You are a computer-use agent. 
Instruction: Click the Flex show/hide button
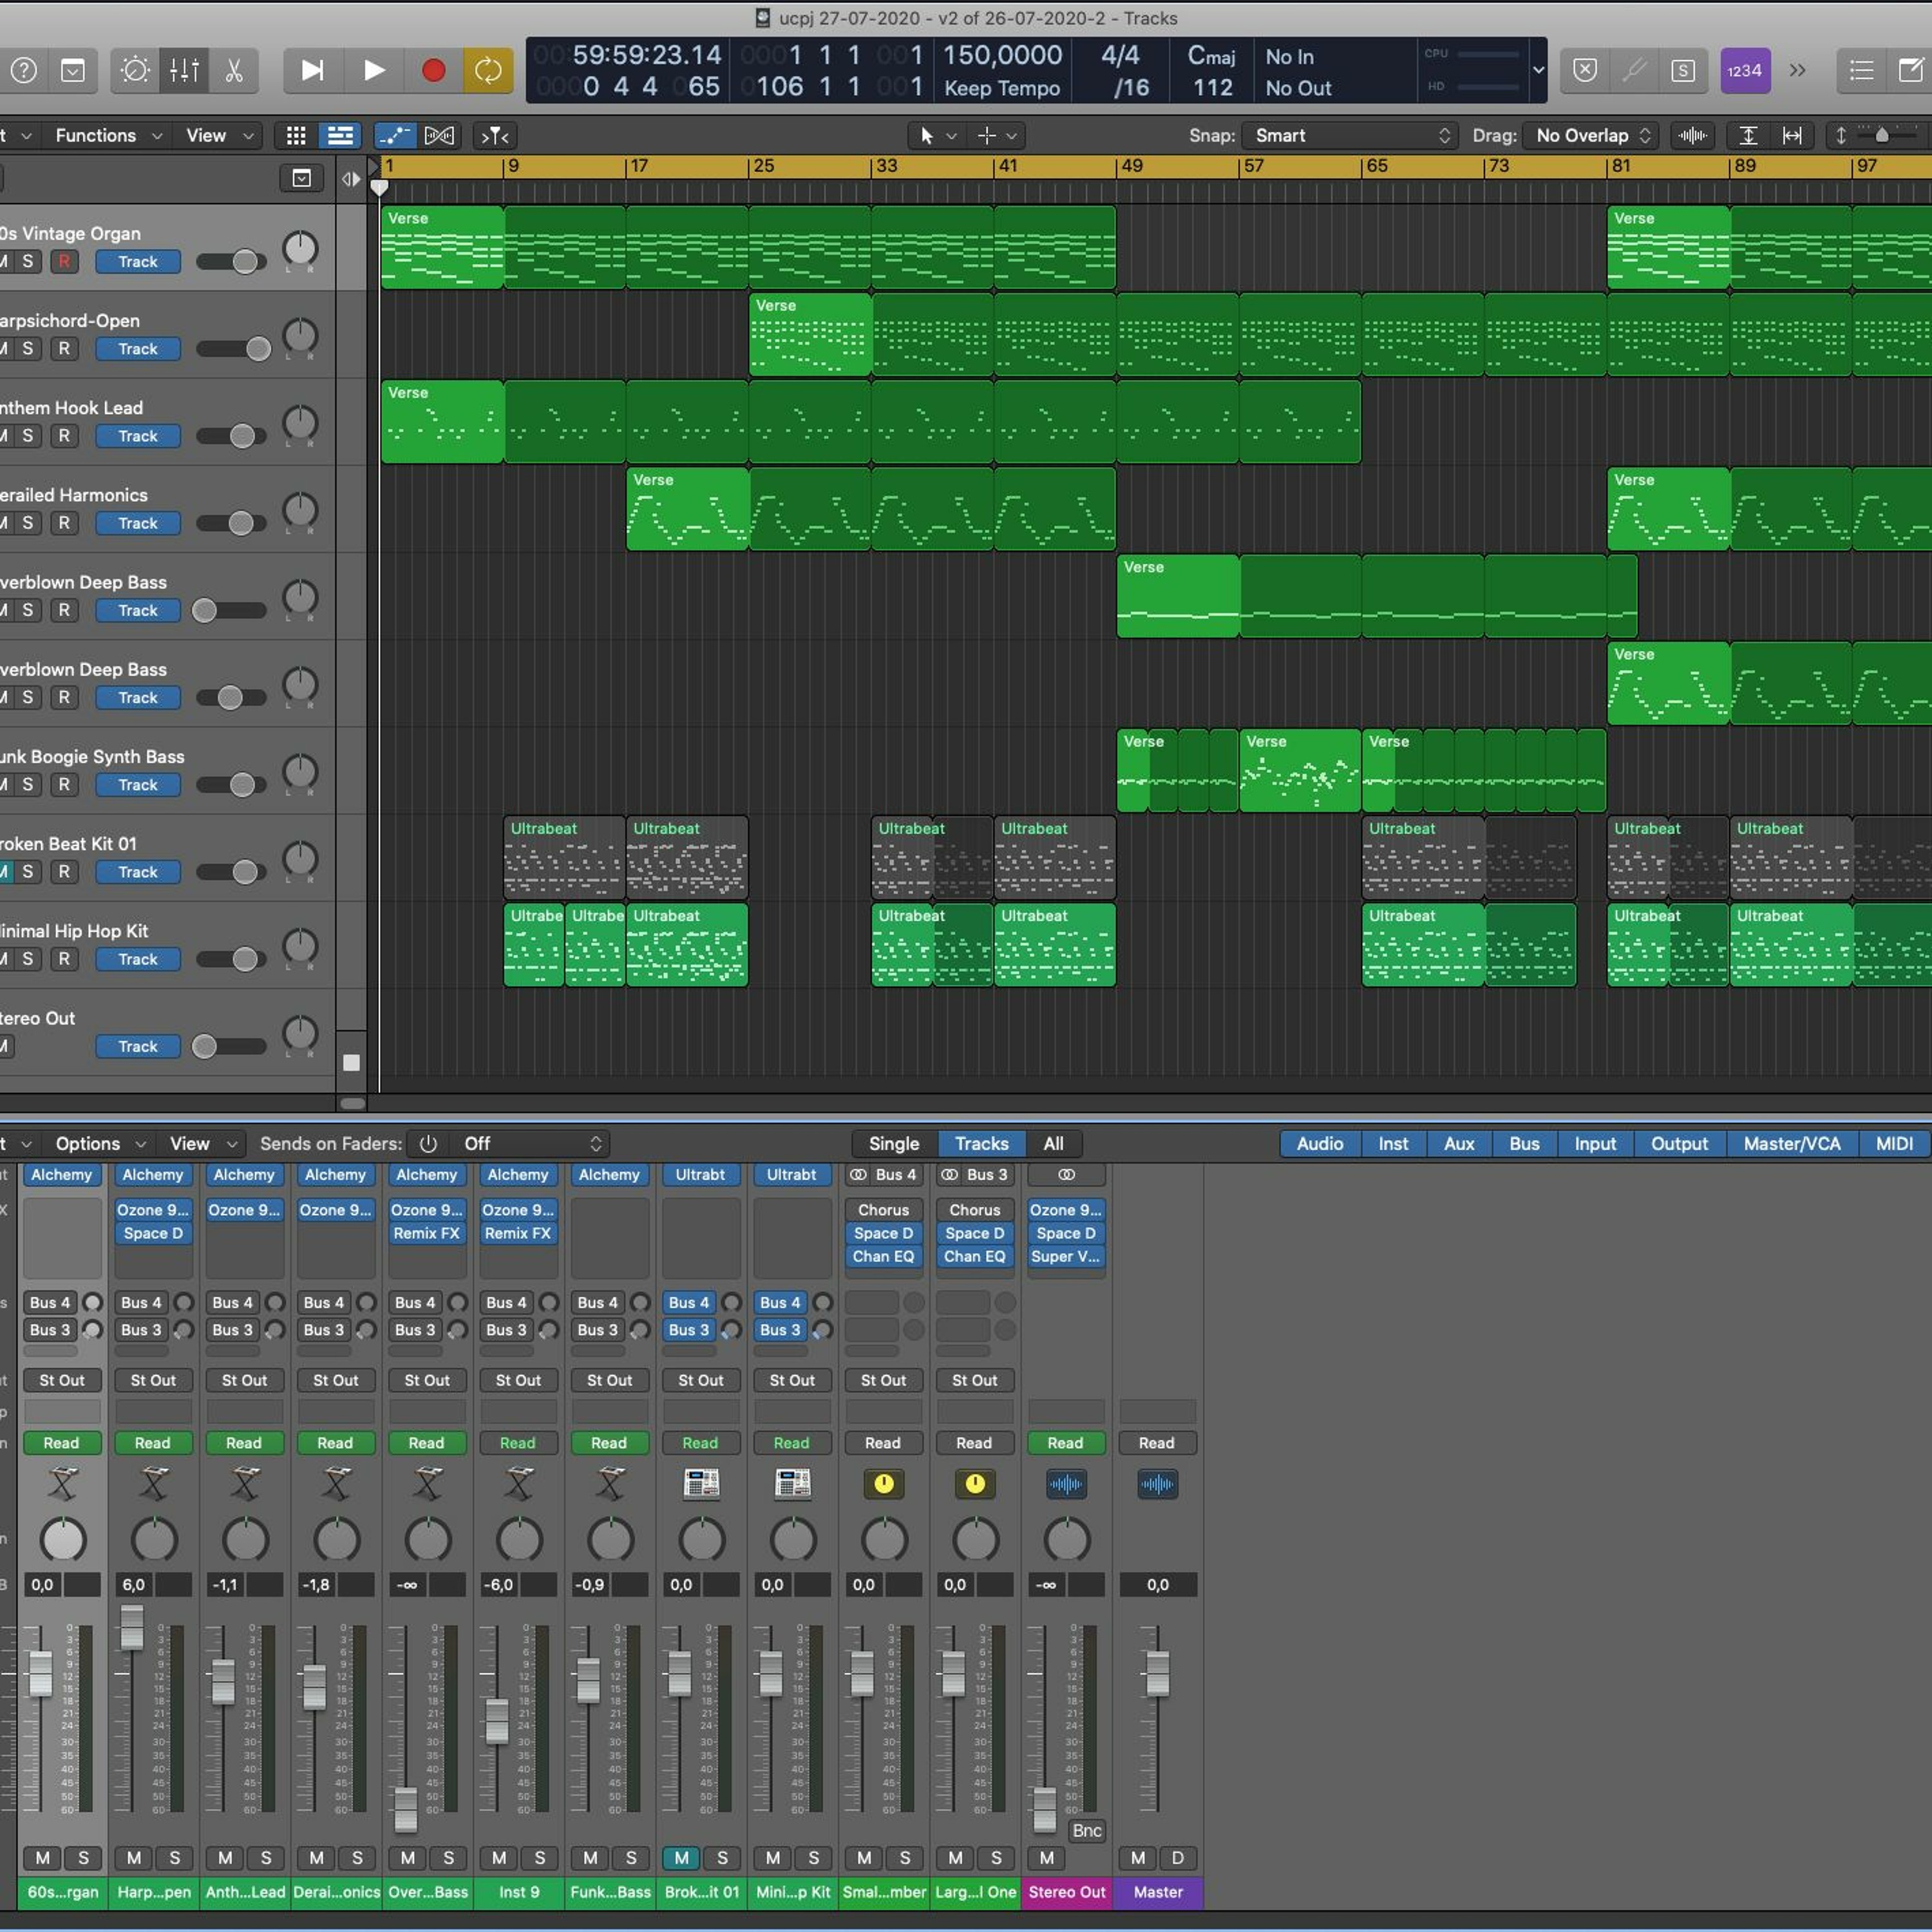pos(439,135)
